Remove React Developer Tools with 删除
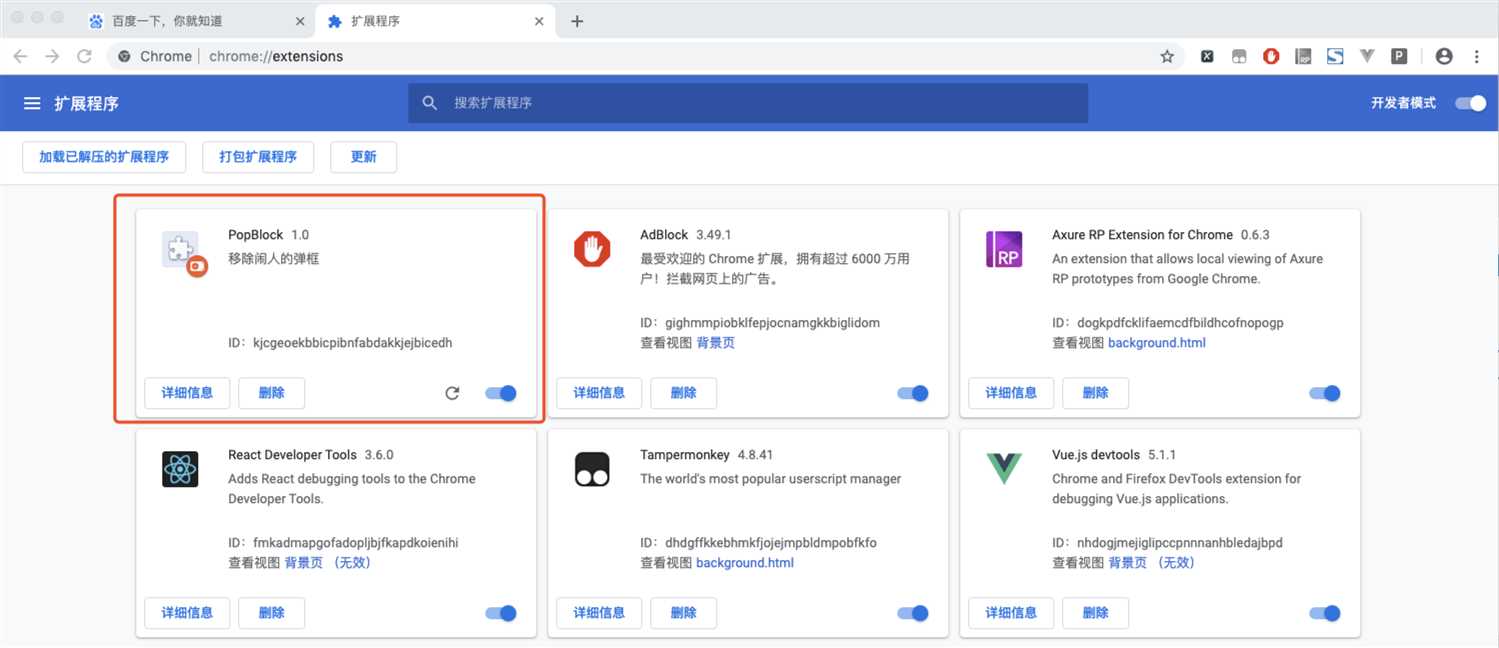 [271, 613]
